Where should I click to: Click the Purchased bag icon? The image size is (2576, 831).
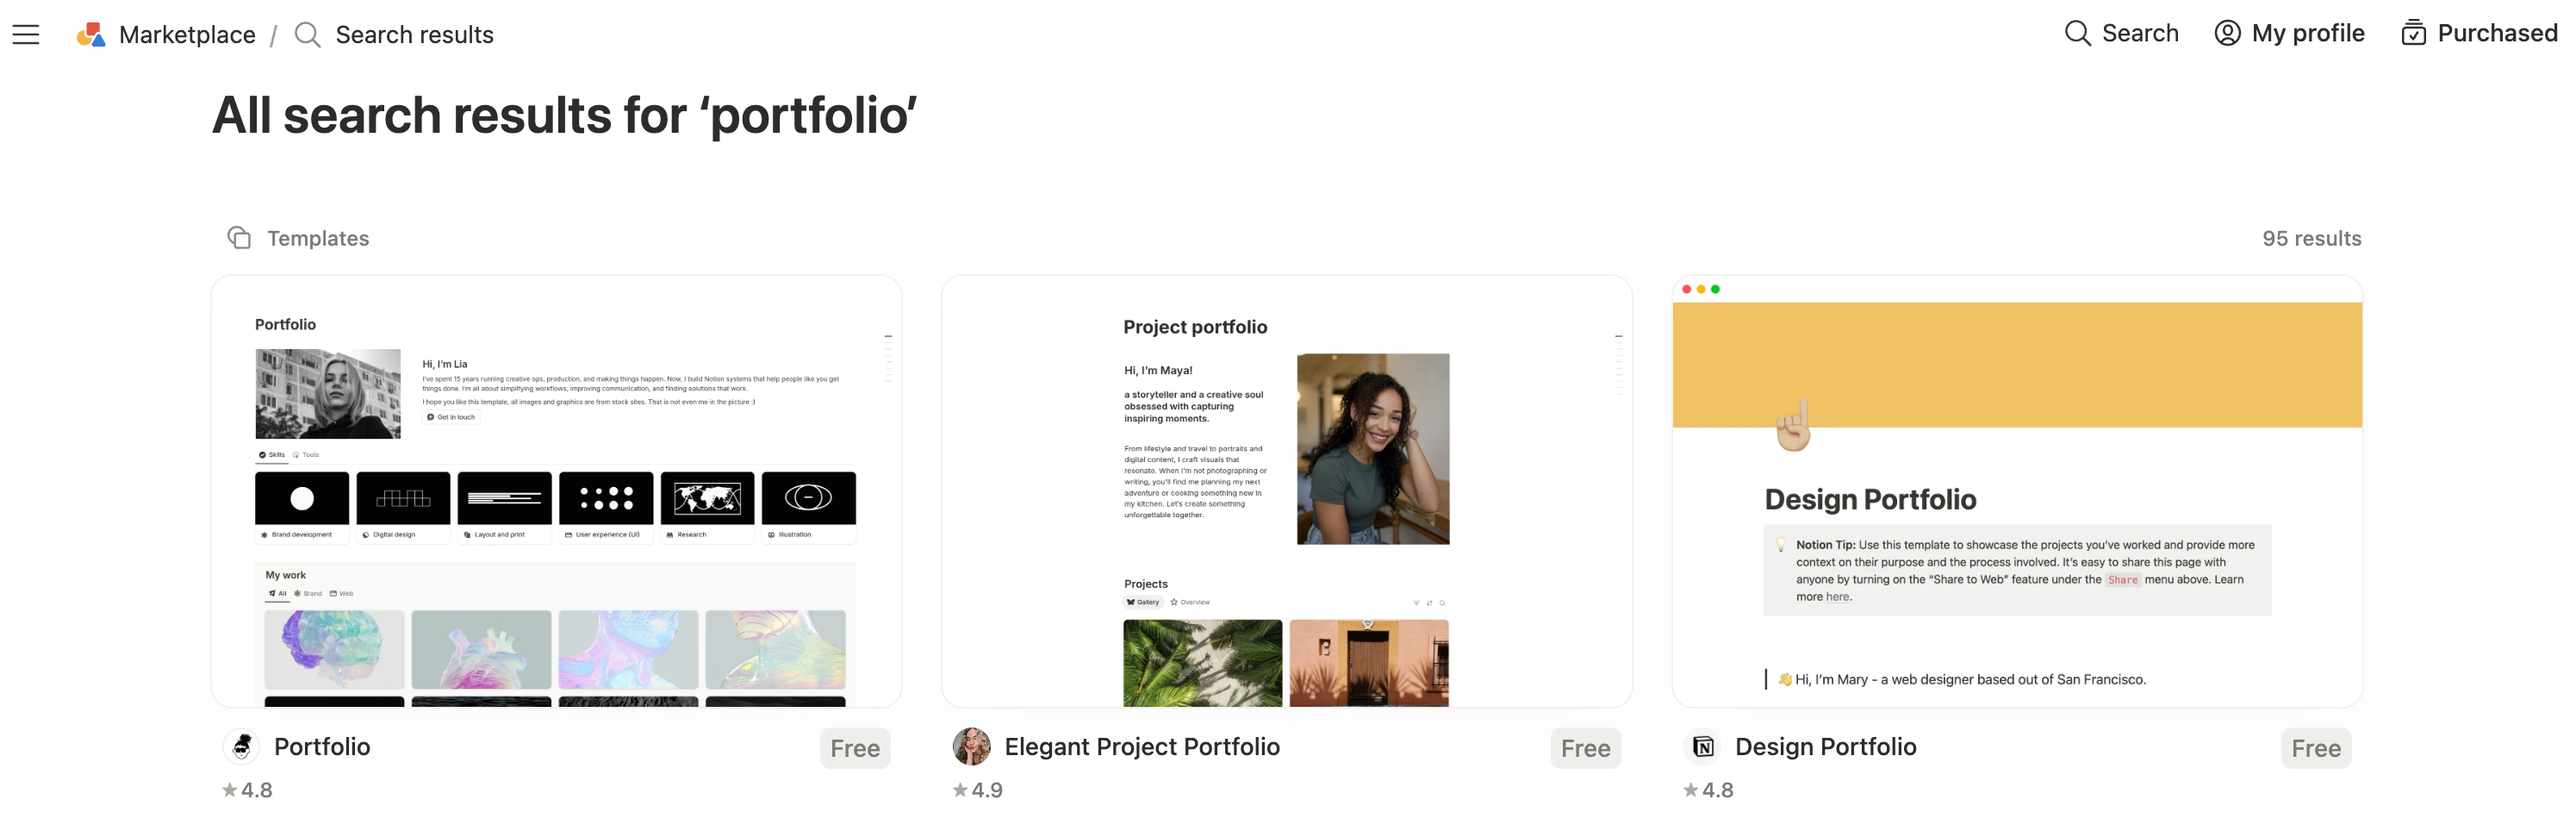point(2413,33)
